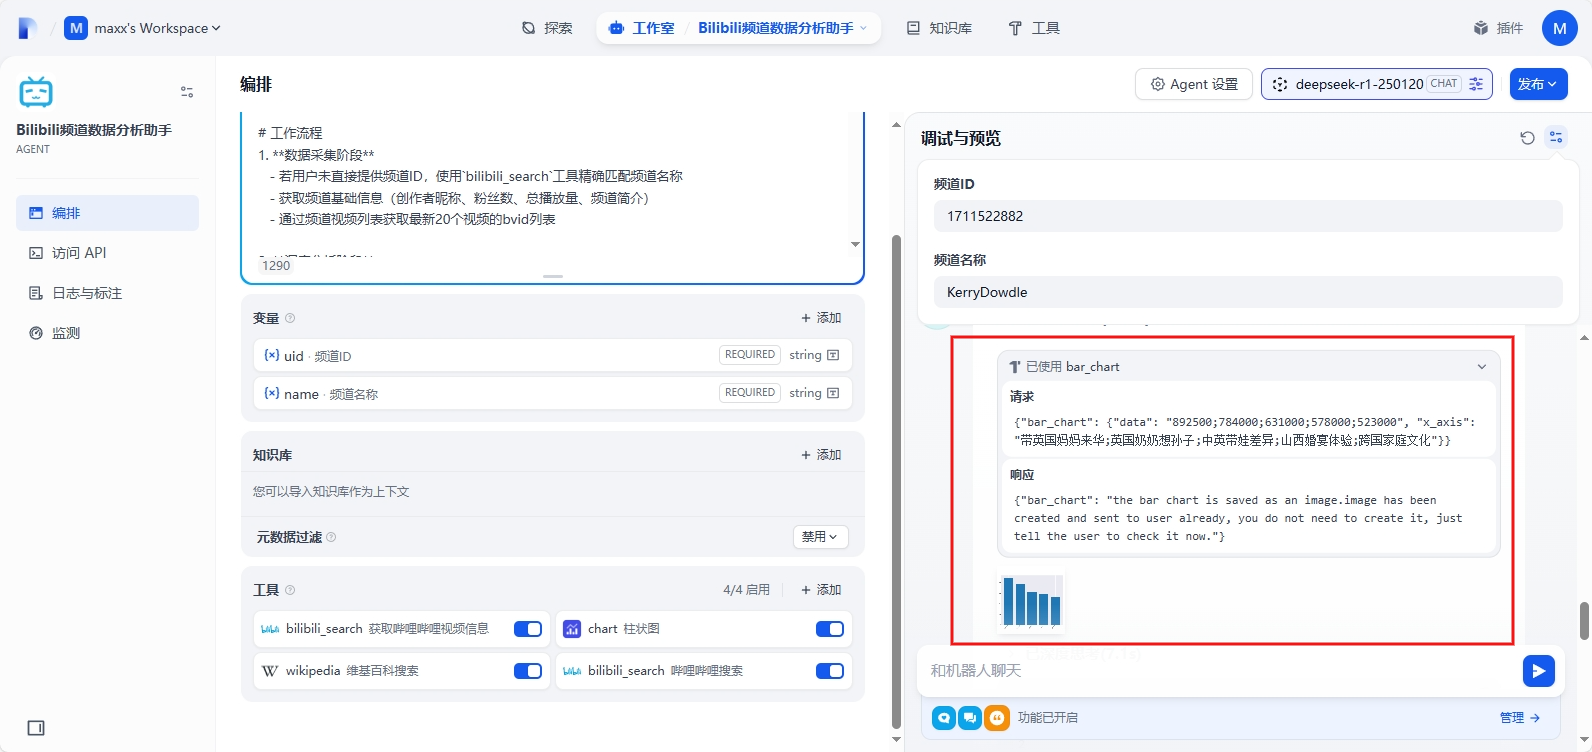The width and height of the screenshot is (1592, 752).
Task: Open 日志与标注 in the sidebar
Action: [x=108, y=293]
